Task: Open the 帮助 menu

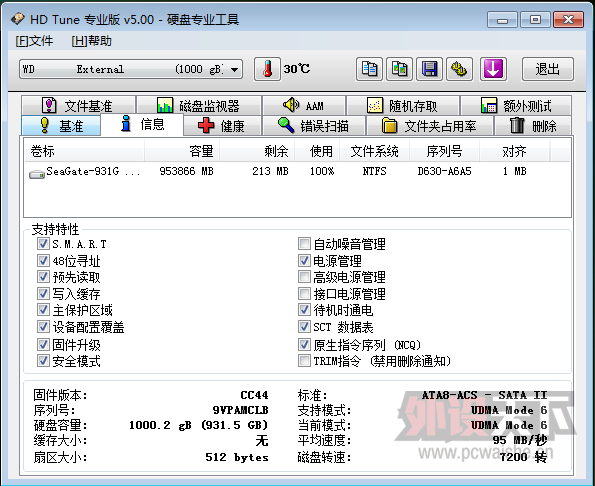Action: [x=91, y=41]
